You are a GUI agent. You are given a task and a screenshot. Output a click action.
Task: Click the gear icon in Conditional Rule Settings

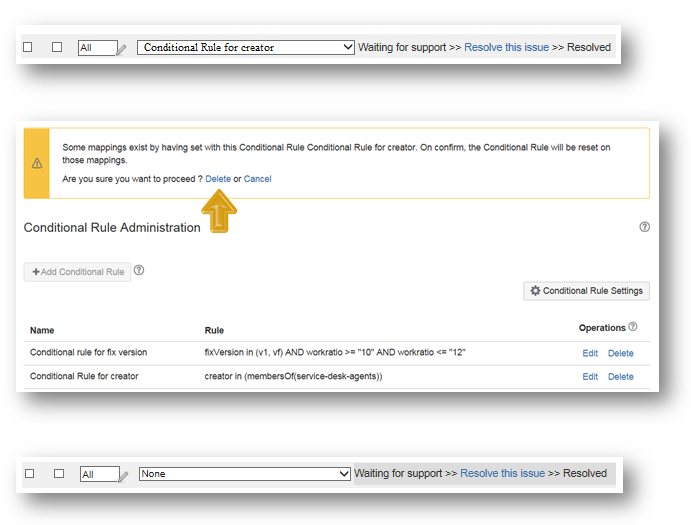click(535, 291)
